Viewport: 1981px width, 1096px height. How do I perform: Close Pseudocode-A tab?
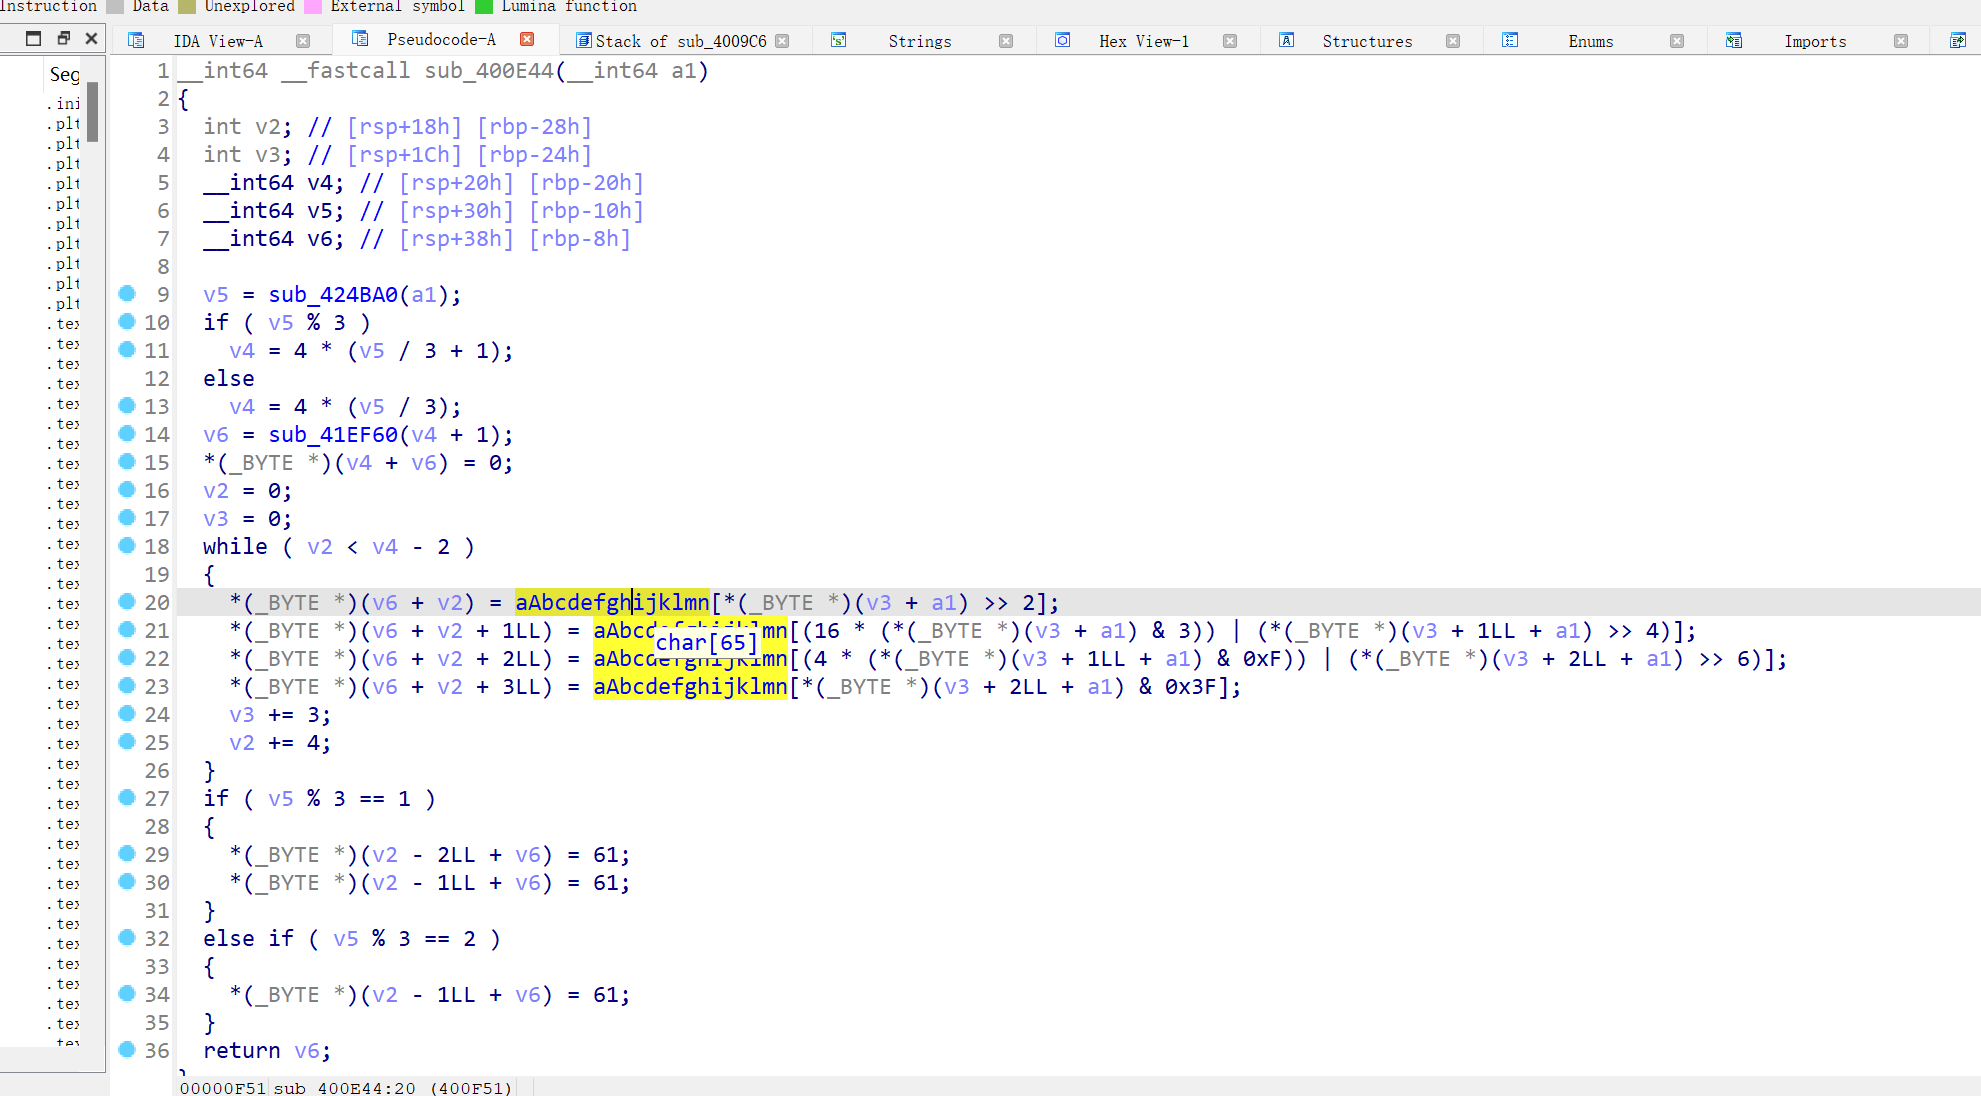(529, 40)
